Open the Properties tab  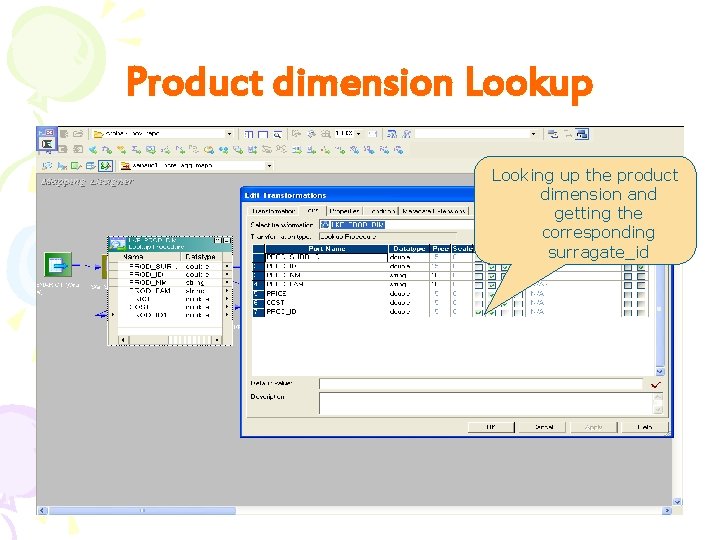344,211
